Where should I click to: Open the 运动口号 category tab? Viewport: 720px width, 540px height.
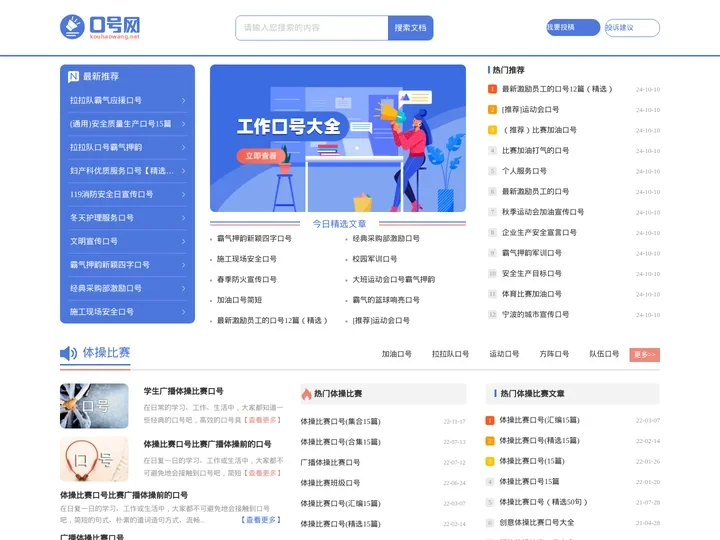tap(504, 354)
